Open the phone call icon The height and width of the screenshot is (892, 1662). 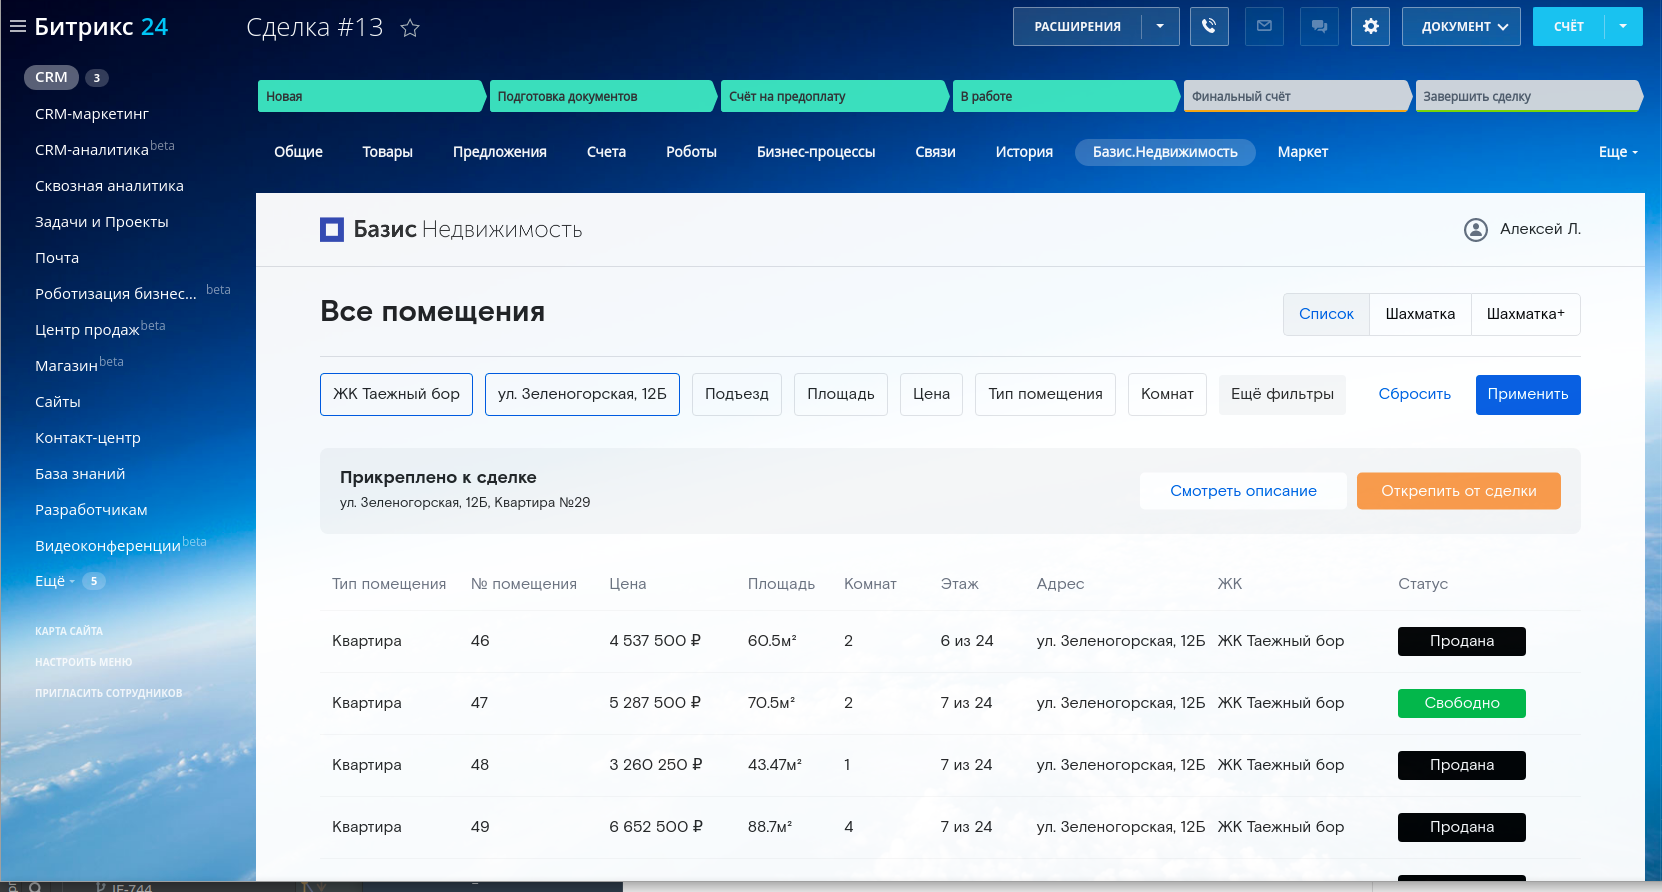pos(1209,27)
